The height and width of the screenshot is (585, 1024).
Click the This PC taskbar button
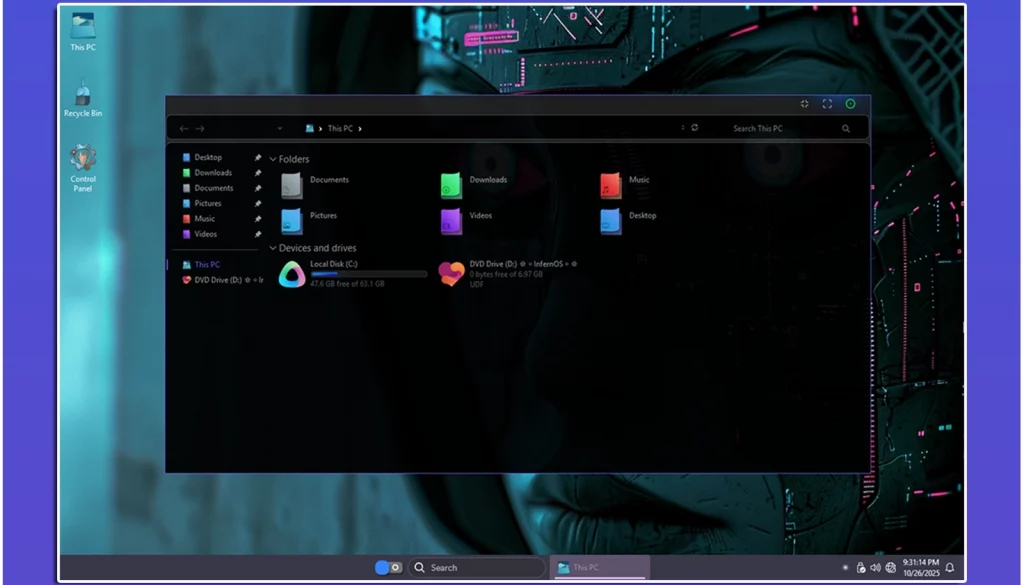[599, 567]
